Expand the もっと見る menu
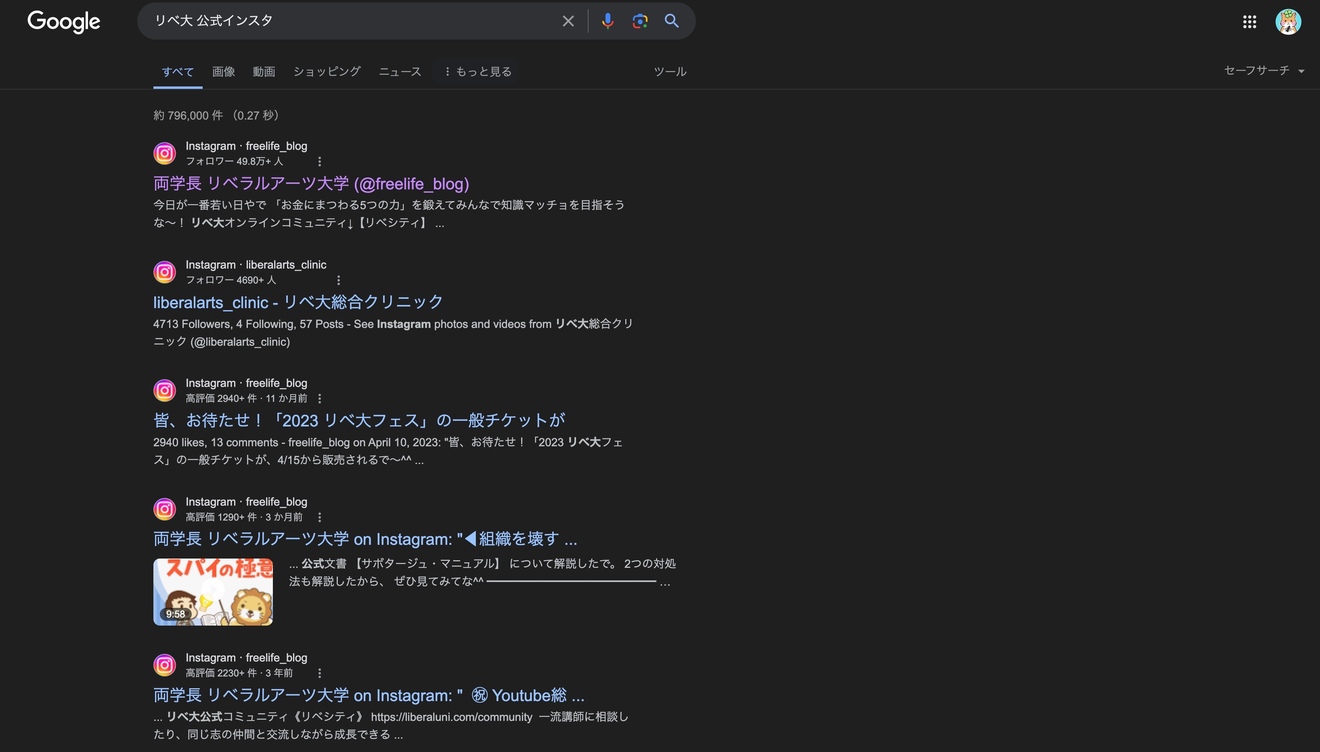Image resolution: width=1320 pixels, height=752 pixels. [x=478, y=72]
